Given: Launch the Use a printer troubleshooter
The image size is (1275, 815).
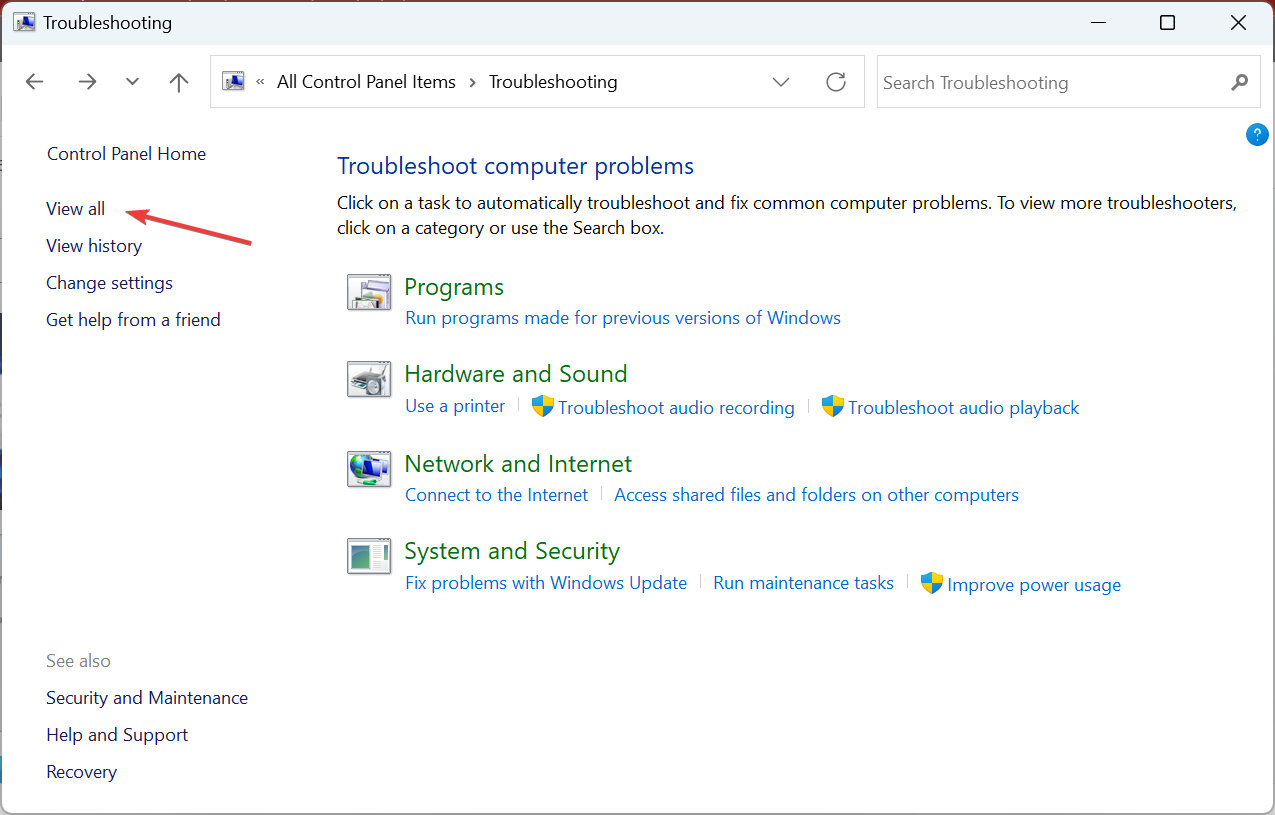Looking at the screenshot, I should (x=455, y=406).
